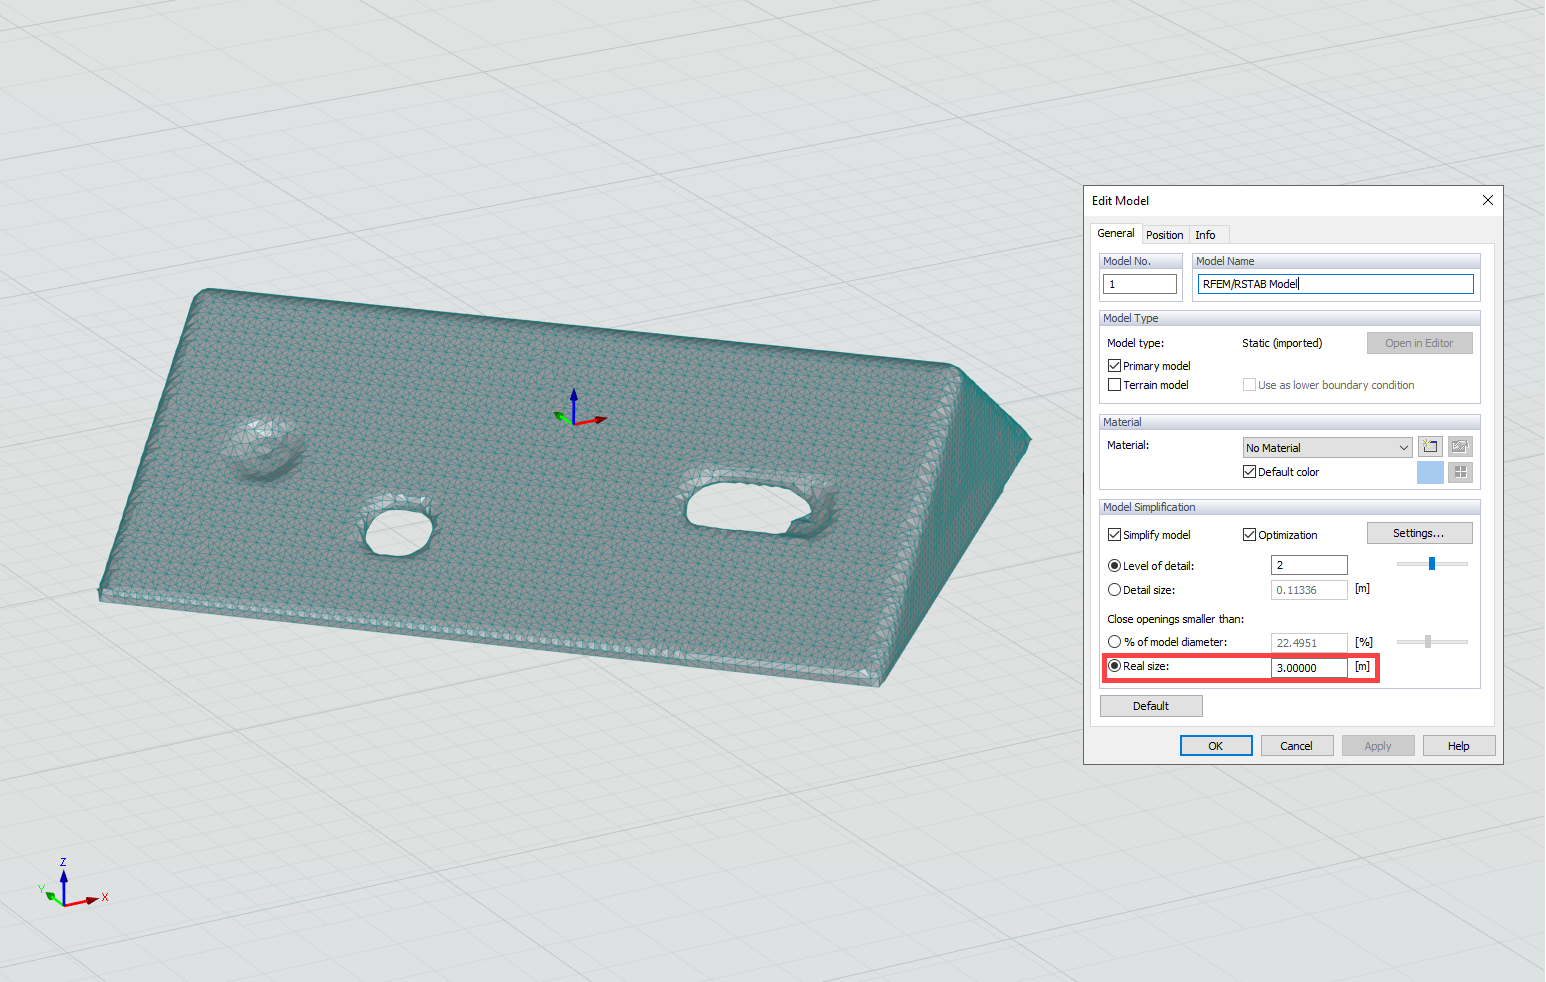Confirm with the OK button
This screenshot has width=1546, height=982.
(1216, 746)
